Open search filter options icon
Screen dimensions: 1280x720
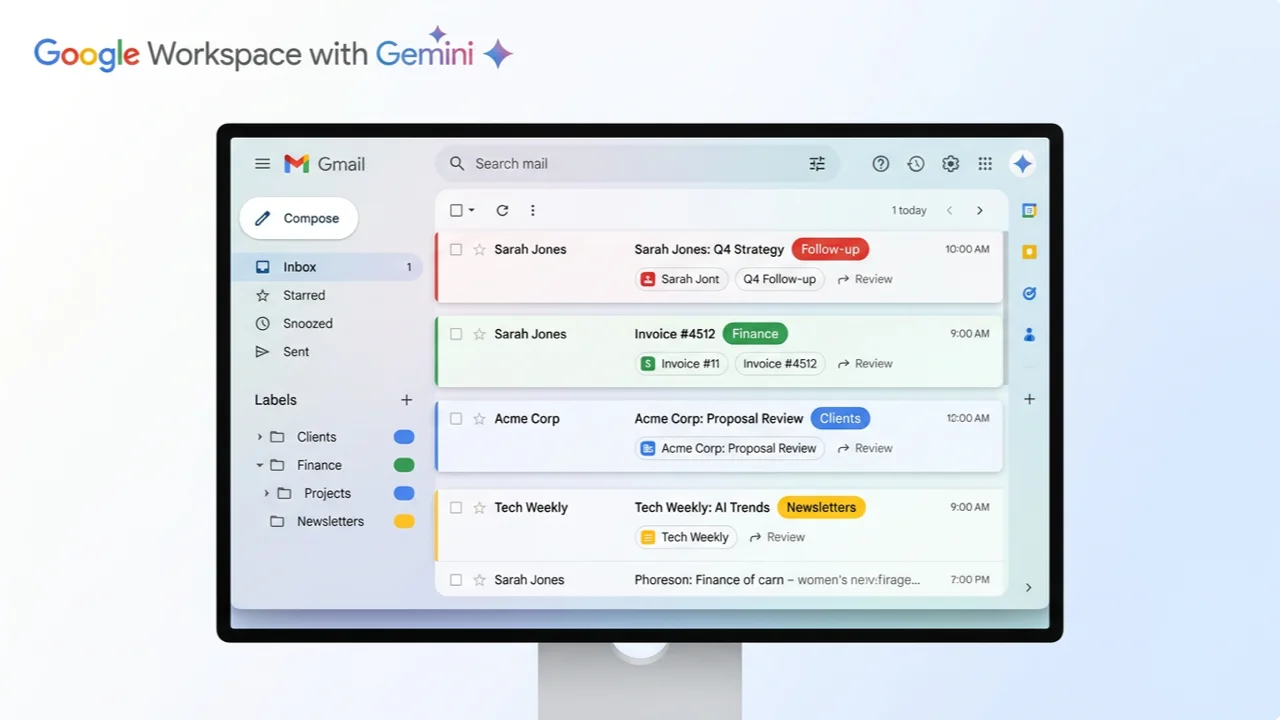click(817, 164)
